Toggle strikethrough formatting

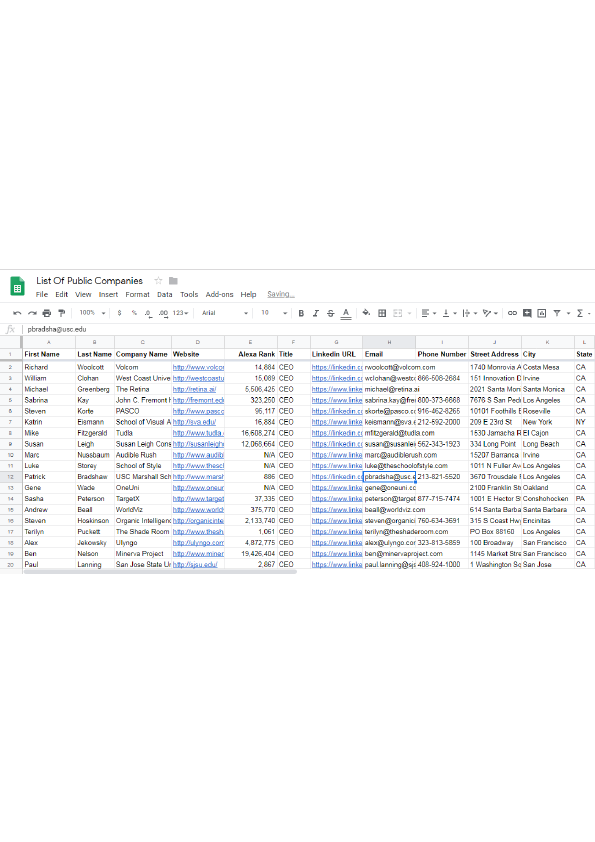[330, 313]
